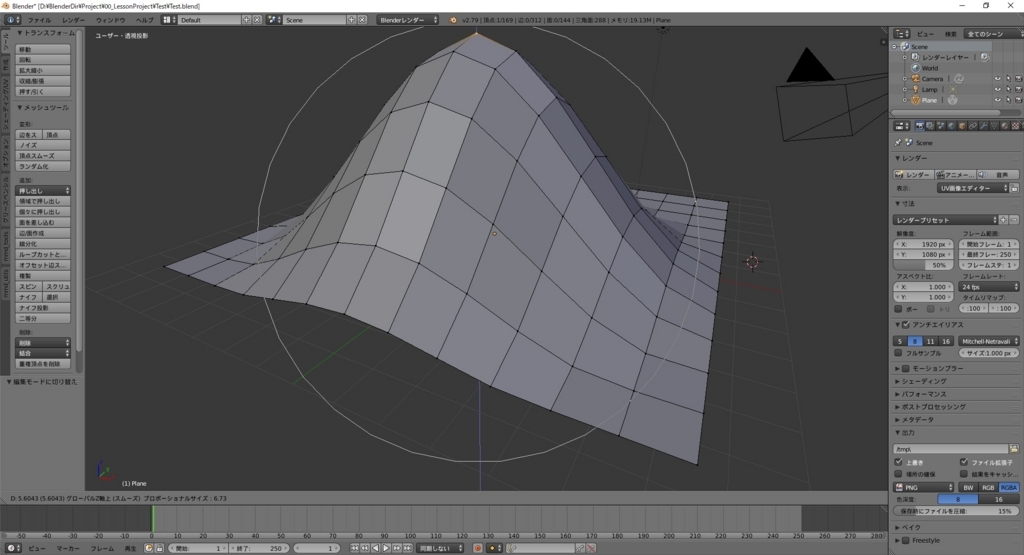Remove render preset with minus icon
Viewport: 1024px width, 555px height.
1014,220
